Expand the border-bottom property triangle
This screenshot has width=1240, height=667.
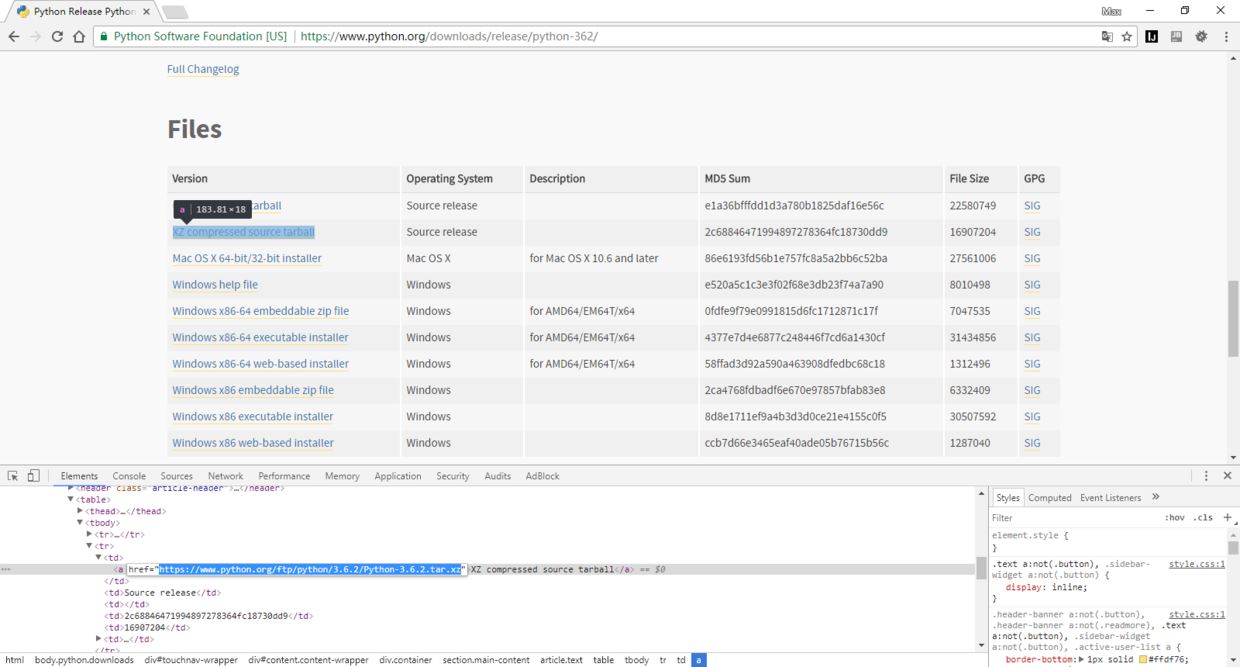[1081, 660]
